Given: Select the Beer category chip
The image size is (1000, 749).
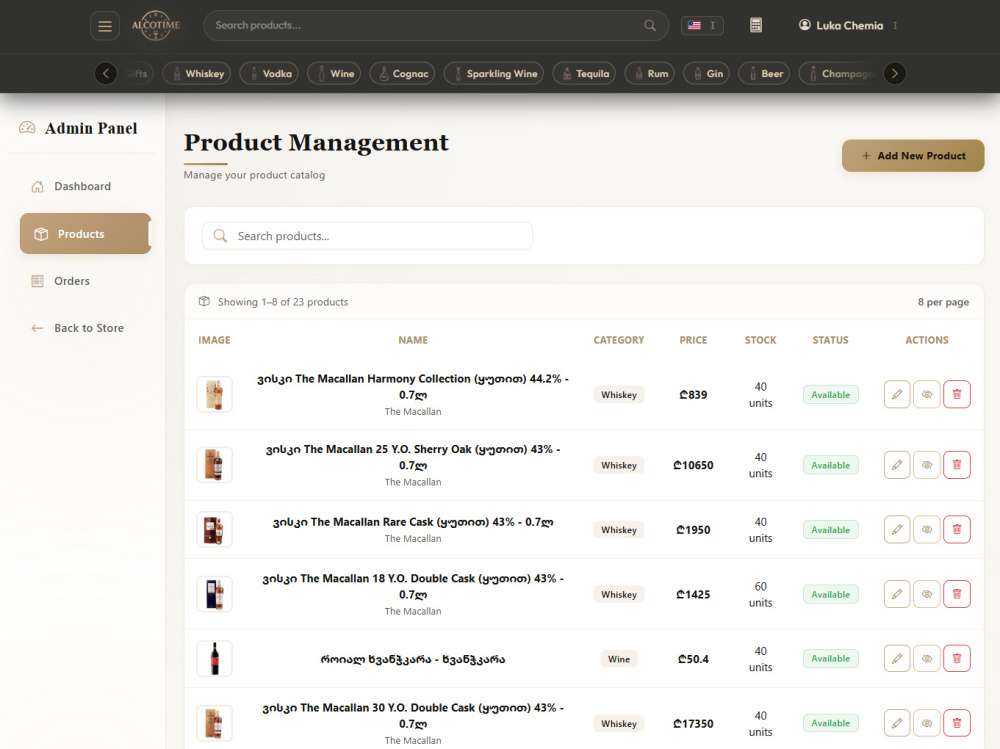Looking at the screenshot, I should coord(764,73).
